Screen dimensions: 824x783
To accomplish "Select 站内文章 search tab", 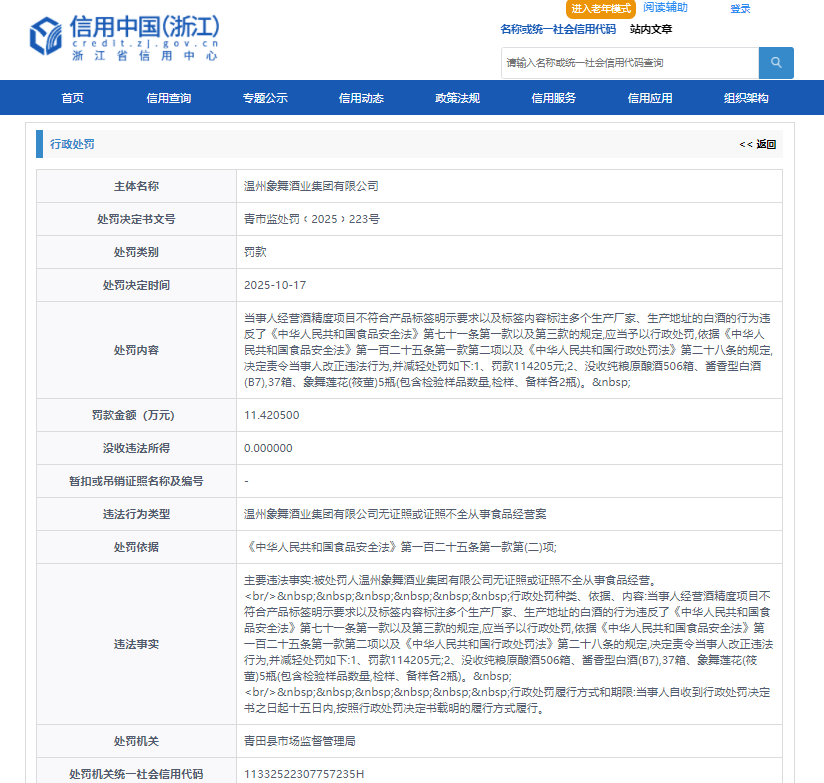I will [651, 29].
